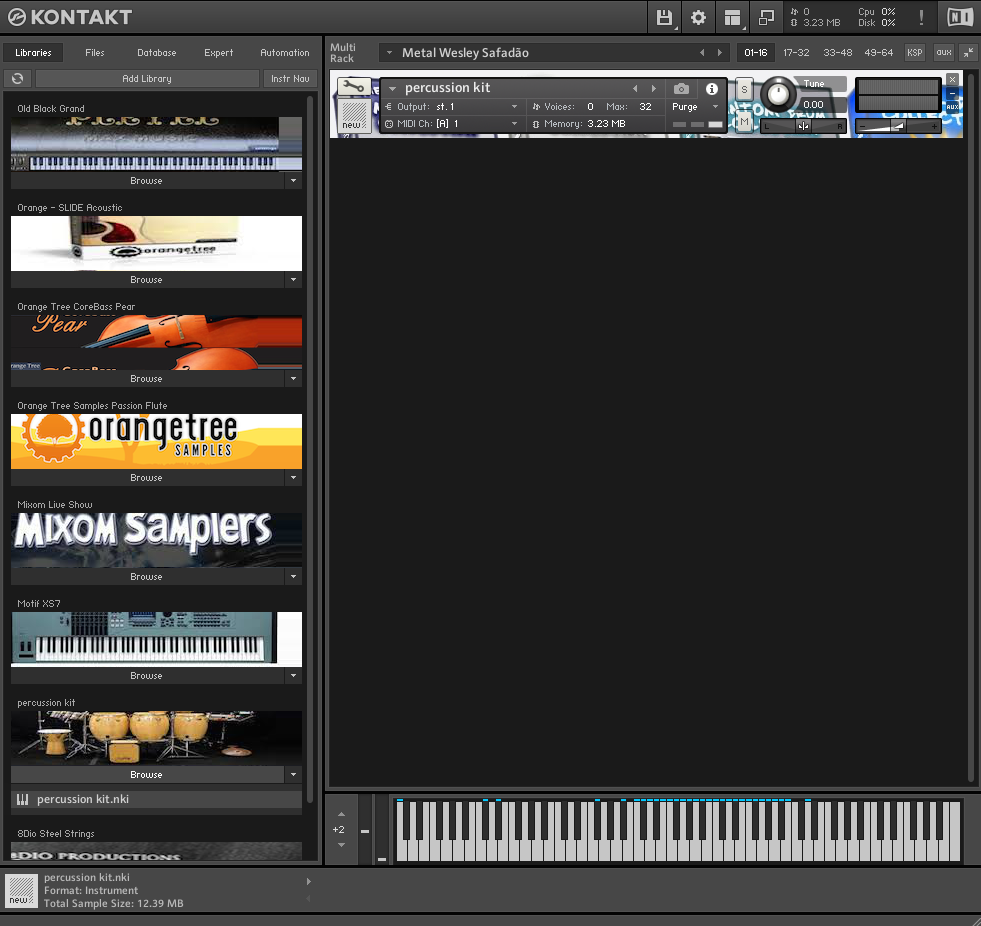Toggle aux sends in rack header
Viewport: 981px width, 926px height.
[943, 53]
